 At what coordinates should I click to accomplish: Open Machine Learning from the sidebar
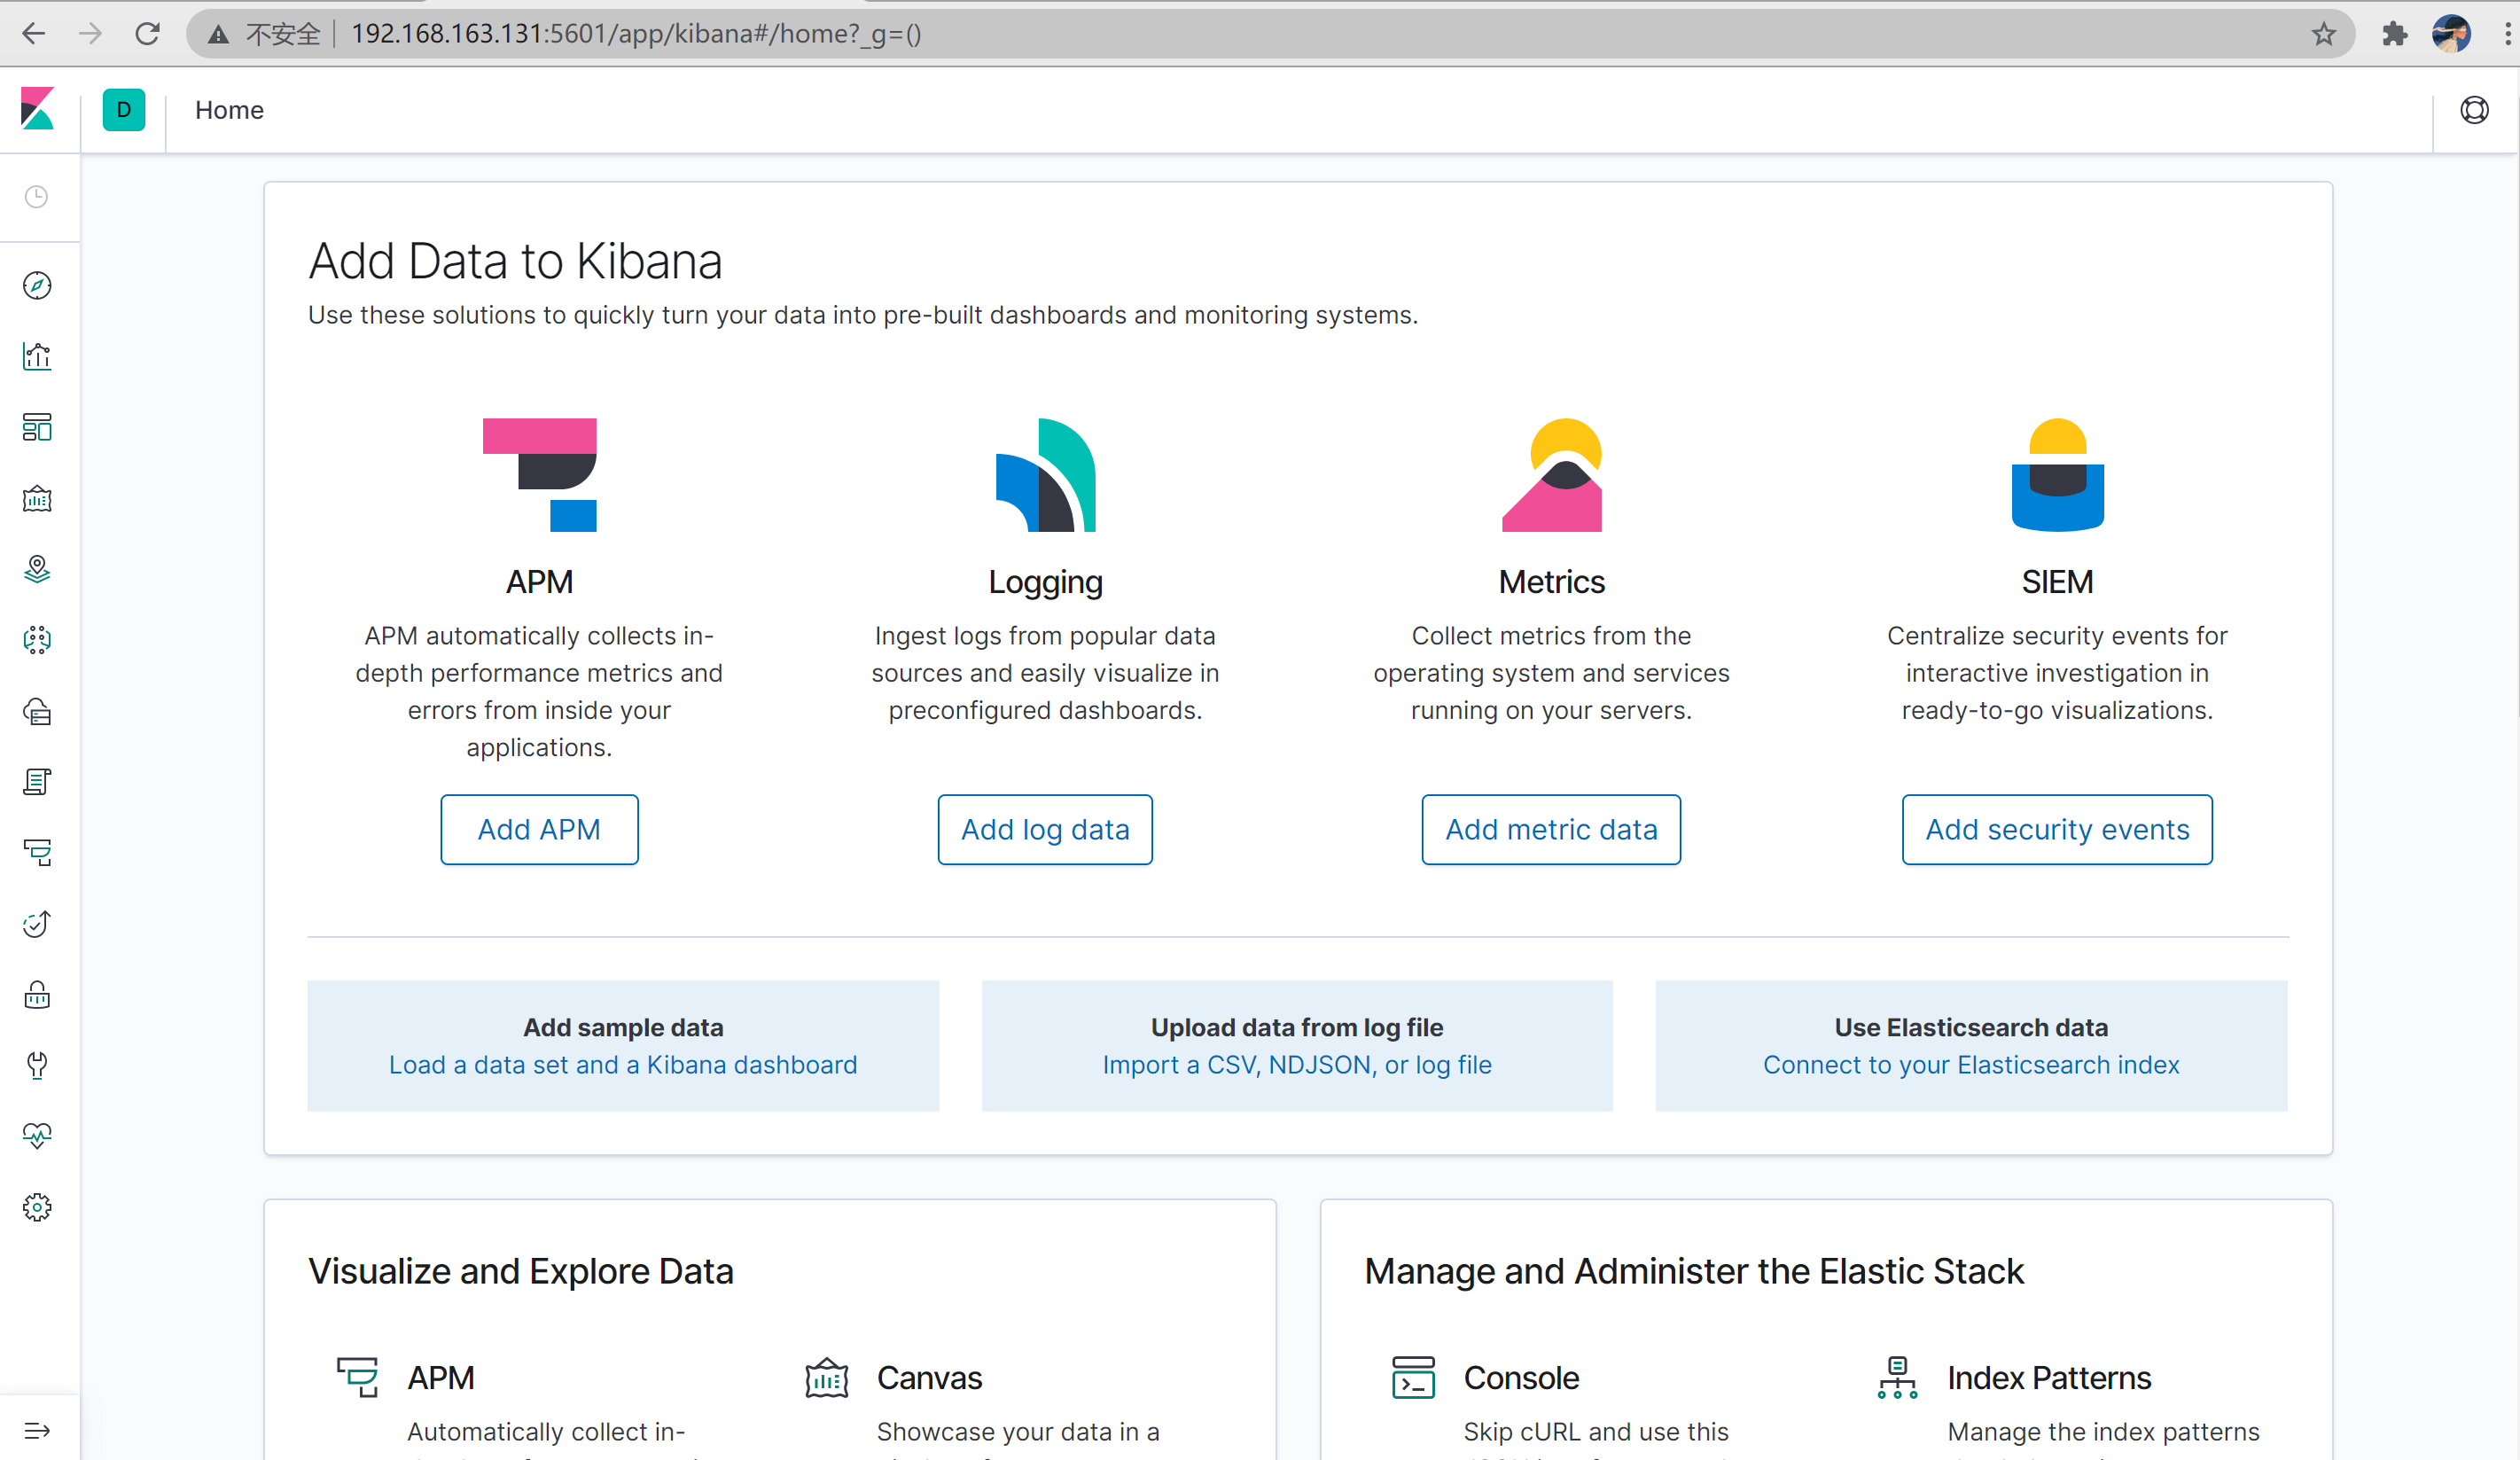pos(37,640)
